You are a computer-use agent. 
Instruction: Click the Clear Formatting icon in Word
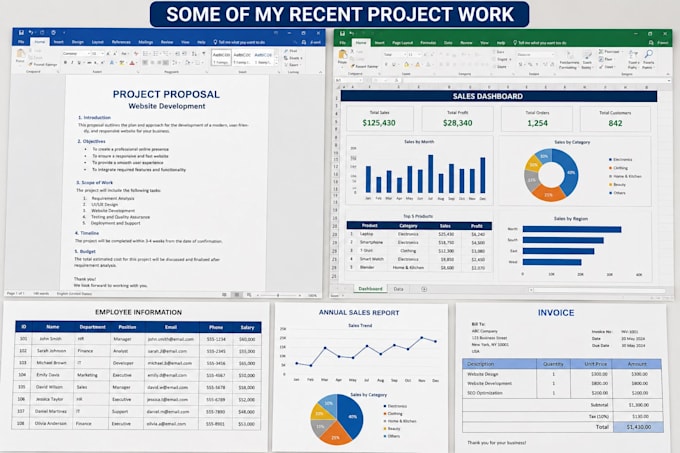pos(136,53)
